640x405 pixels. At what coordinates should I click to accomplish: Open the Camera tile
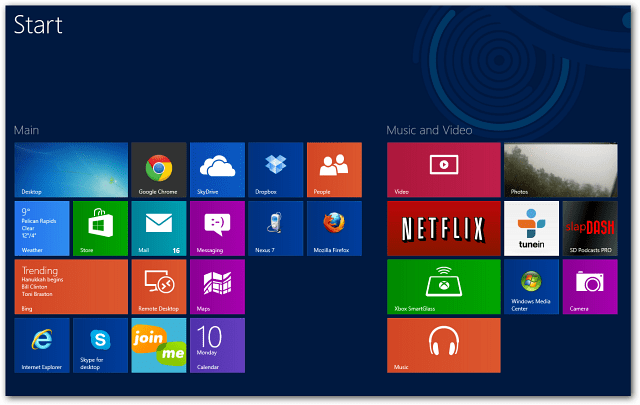coord(590,287)
